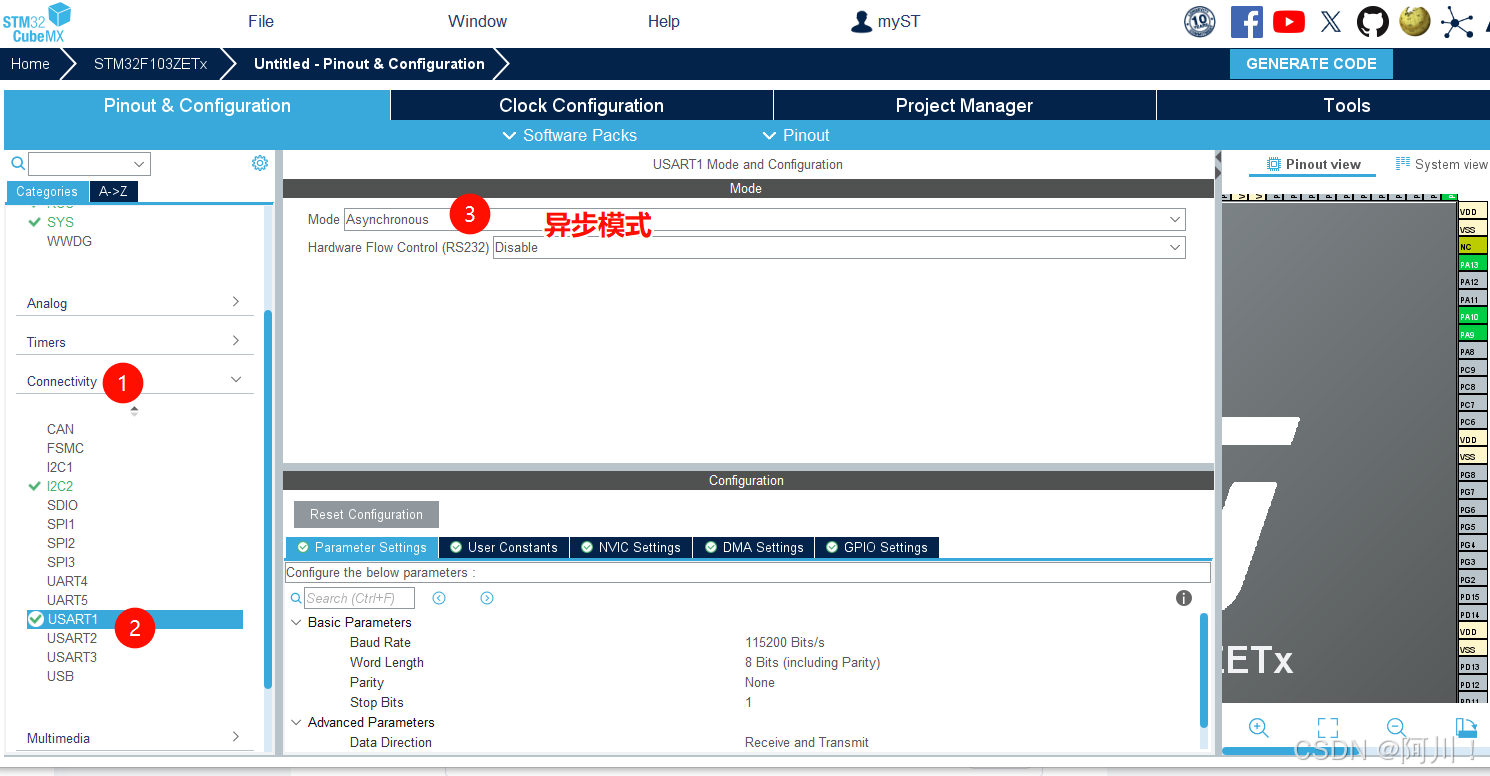Click the ST 10-year anniversary badge icon
The image size is (1490, 776).
click(1200, 21)
